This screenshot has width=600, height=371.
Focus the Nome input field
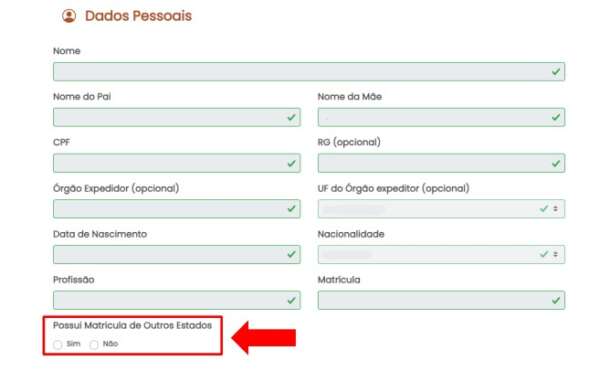(x=309, y=72)
